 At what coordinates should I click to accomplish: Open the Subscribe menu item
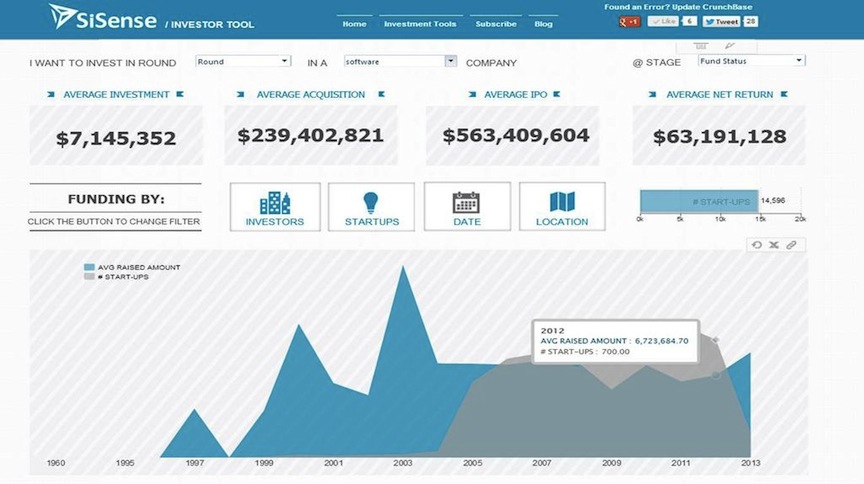click(496, 24)
